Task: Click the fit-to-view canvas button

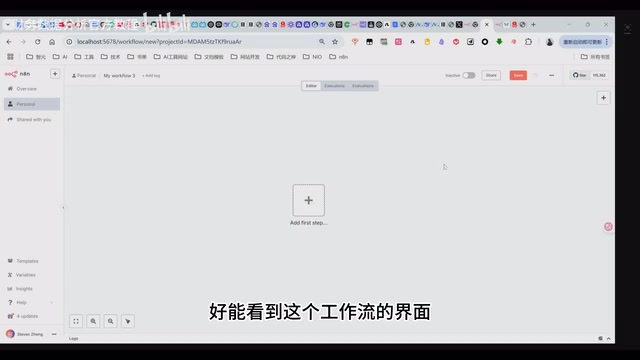Action: (76, 321)
